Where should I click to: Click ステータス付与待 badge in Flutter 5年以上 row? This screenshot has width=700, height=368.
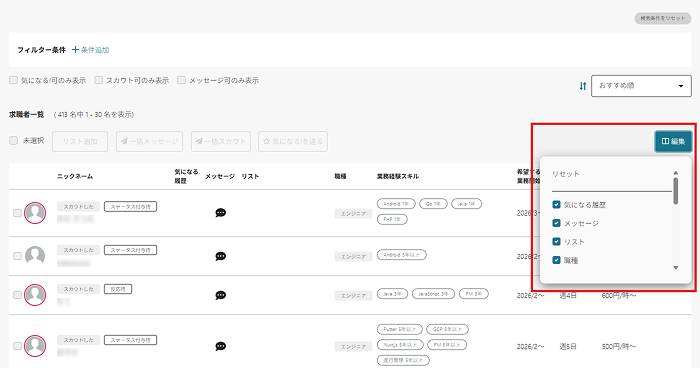click(130, 340)
